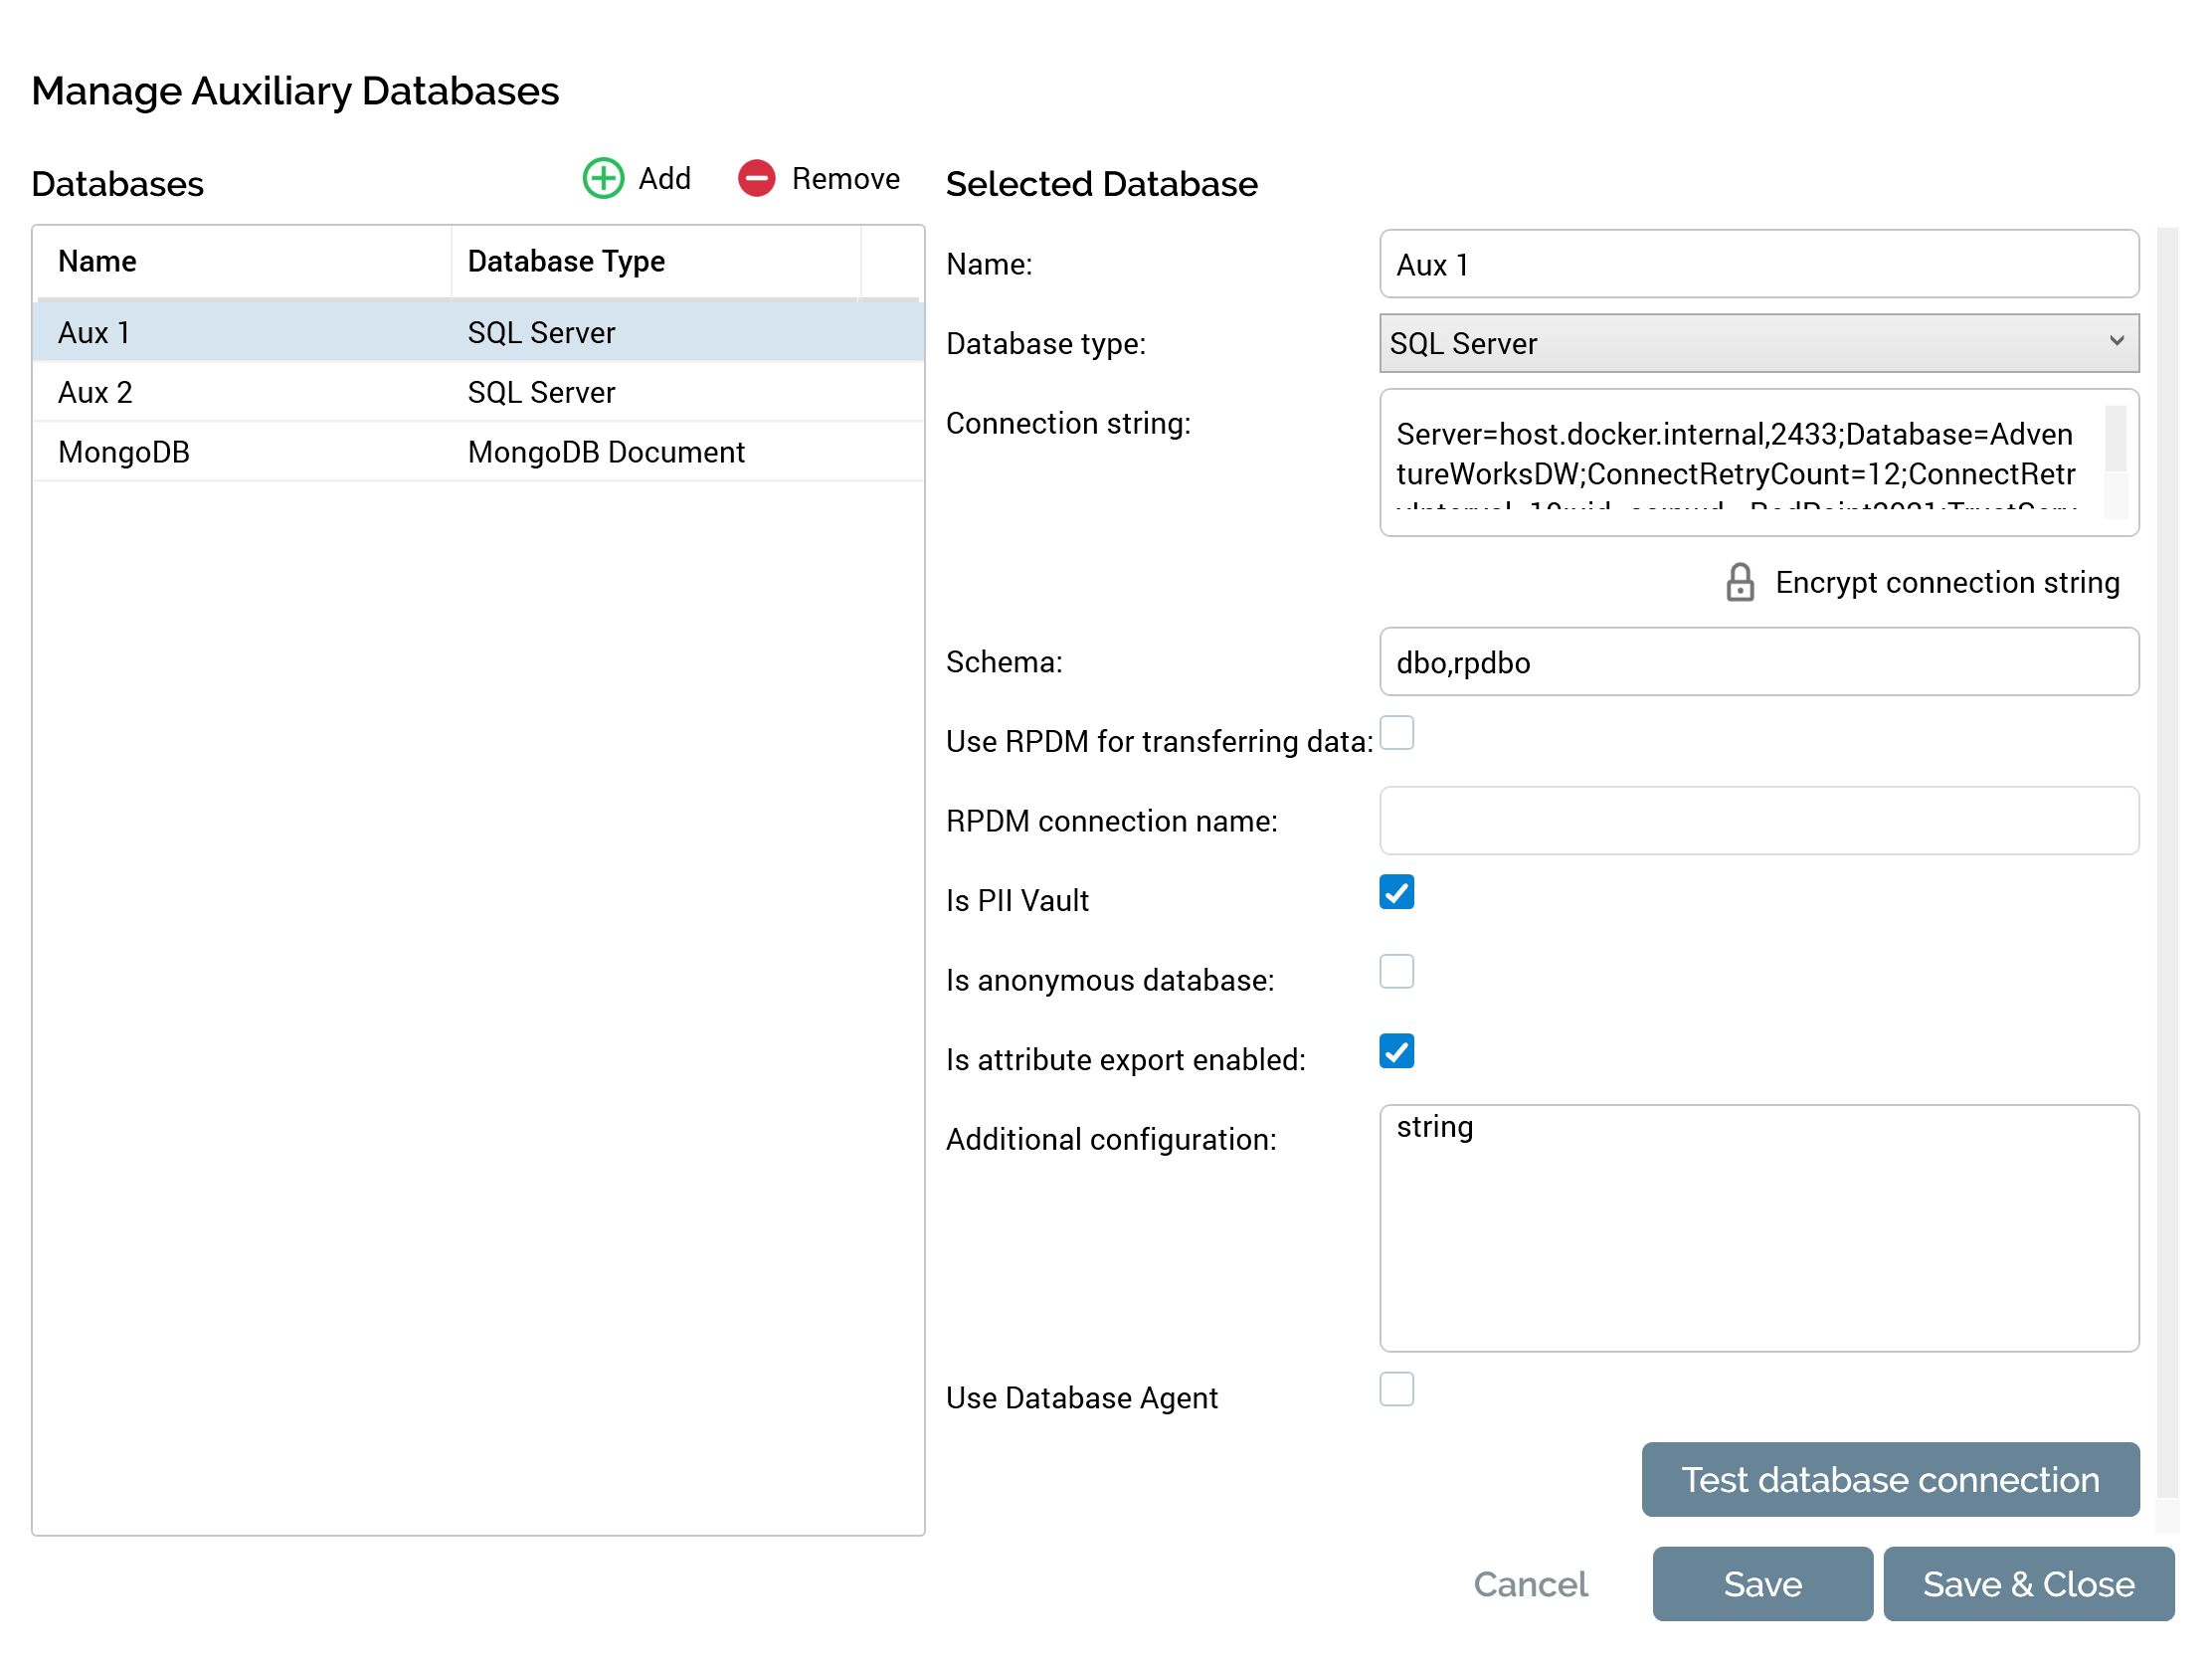Open the Database type dropdown
The image size is (2212, 1663).
[x=1758, y=343]
